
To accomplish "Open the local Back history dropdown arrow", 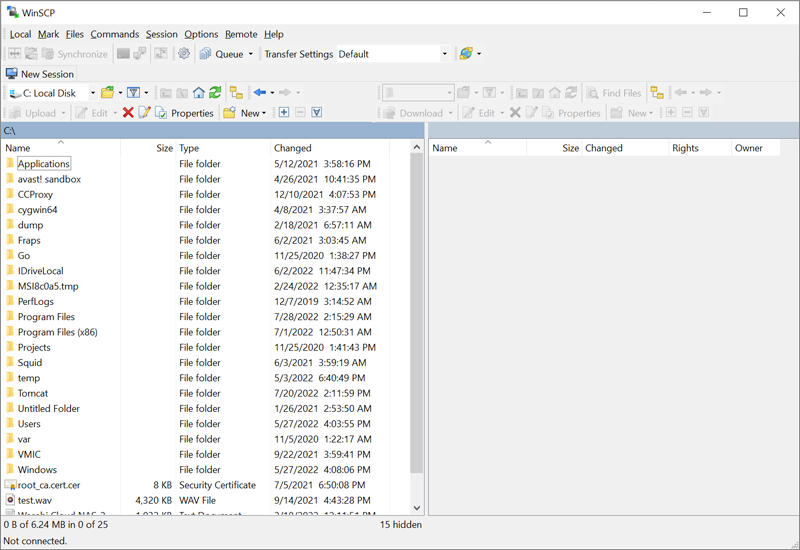I will coord(272,93).
